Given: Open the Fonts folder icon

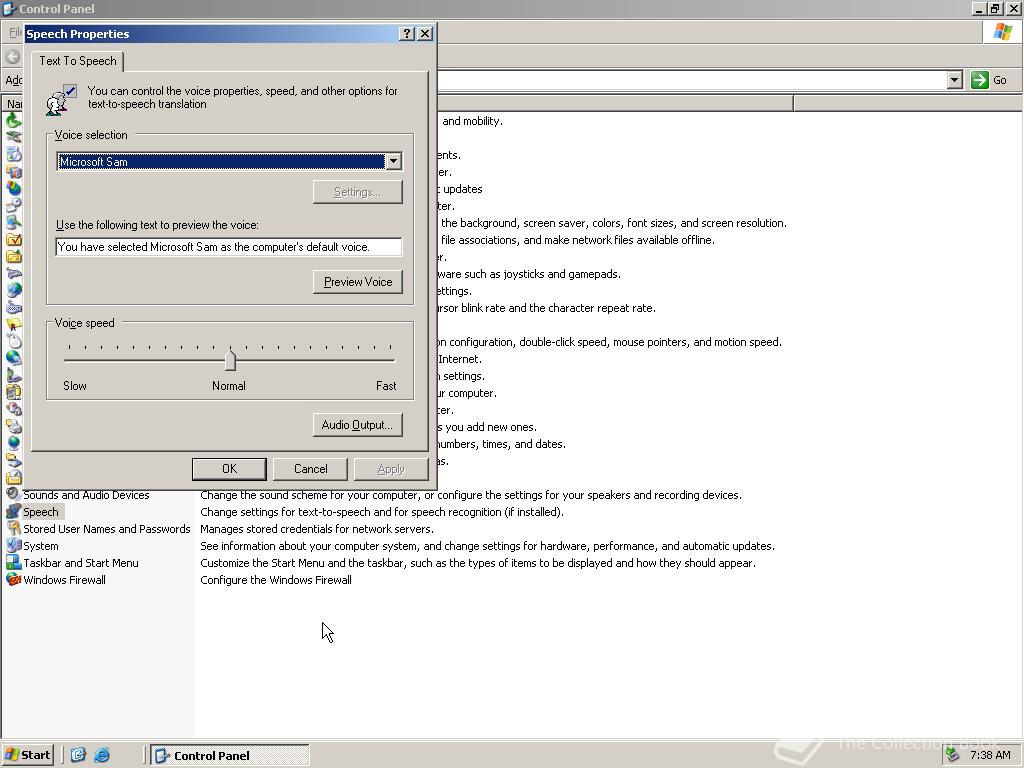Looking at the screenshot, I should pyautogui.click(x=13, y=257).
